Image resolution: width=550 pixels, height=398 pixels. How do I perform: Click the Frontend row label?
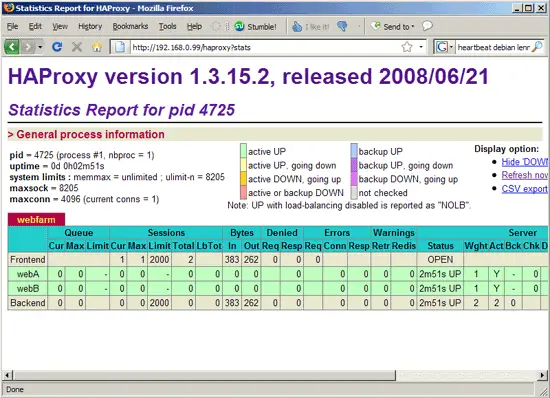tap(28, 259)
